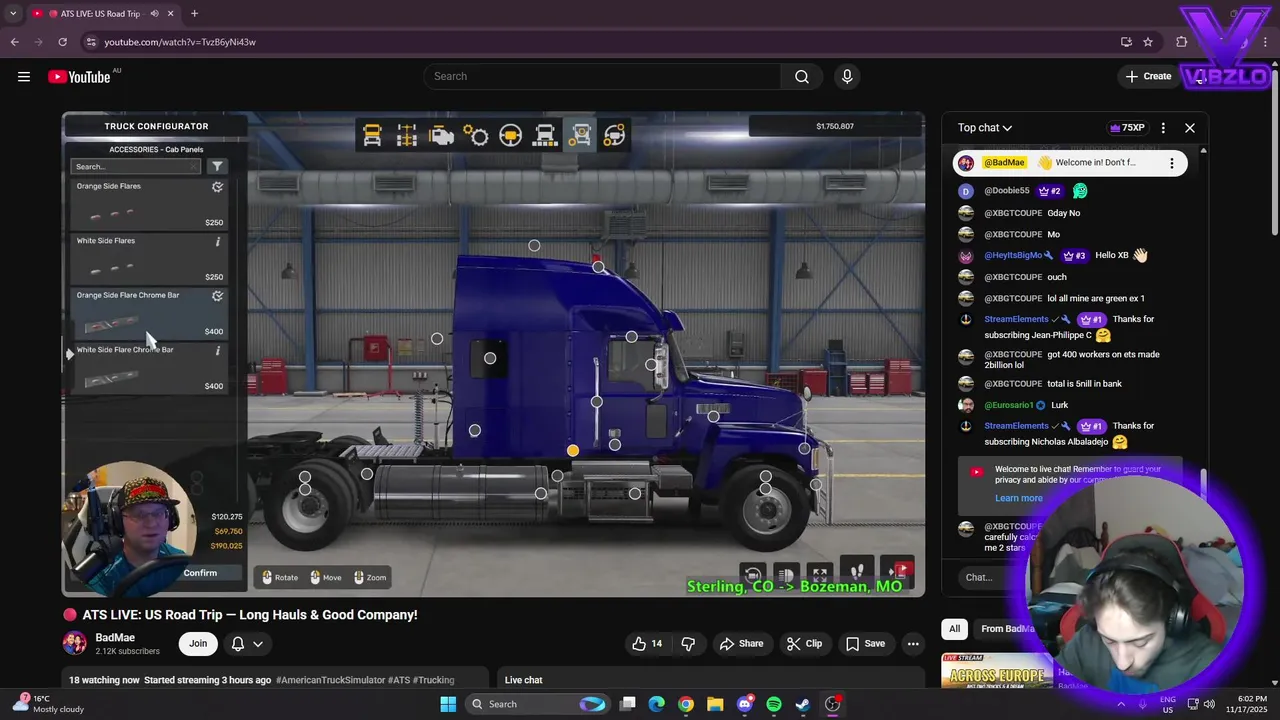Start voice search with microphone icon
The height and width of the screenshot is (720, 1280).
(847, 77)
